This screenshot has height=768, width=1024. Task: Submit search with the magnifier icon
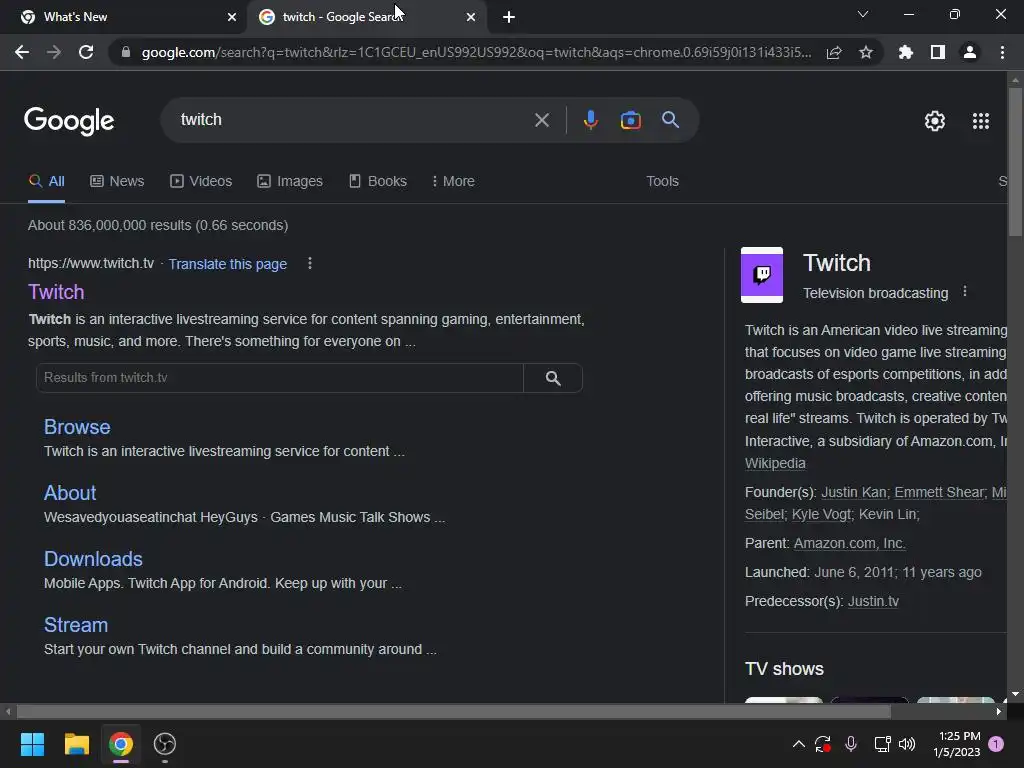pos(670,120)
